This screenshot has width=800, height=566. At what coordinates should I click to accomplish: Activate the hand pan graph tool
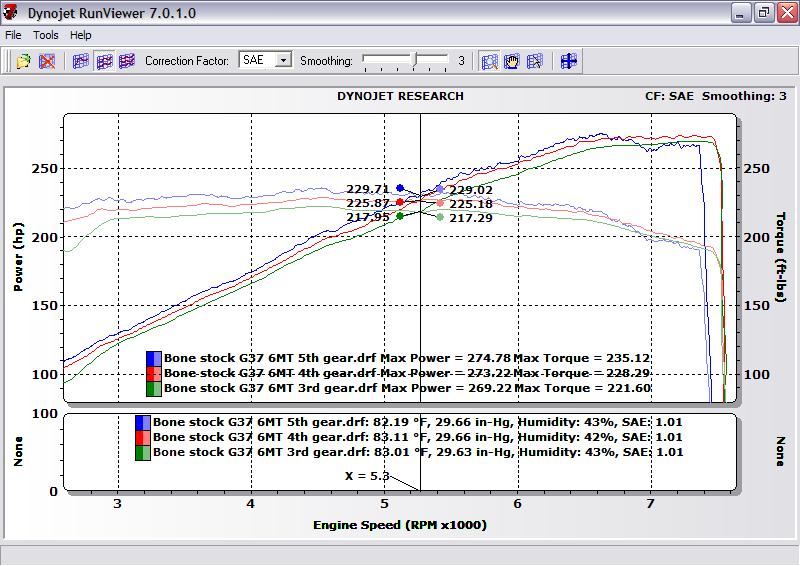click(x=512, y=61)
